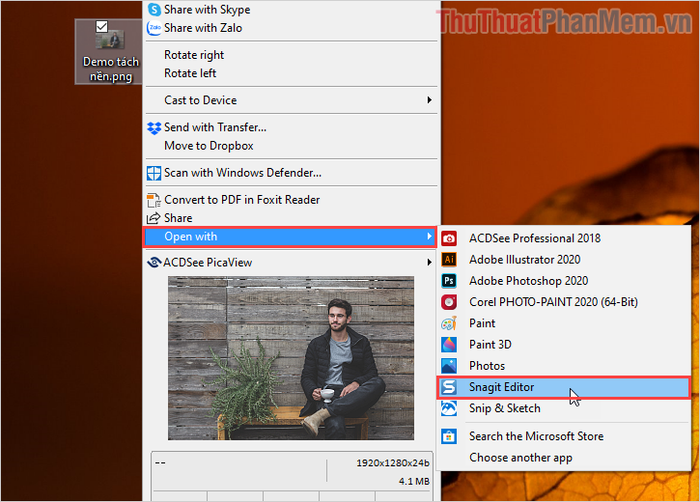Open with Corel PHOTO-PAINT 2020 (64-Bit)
700x502 pixels.
[564, 302]
